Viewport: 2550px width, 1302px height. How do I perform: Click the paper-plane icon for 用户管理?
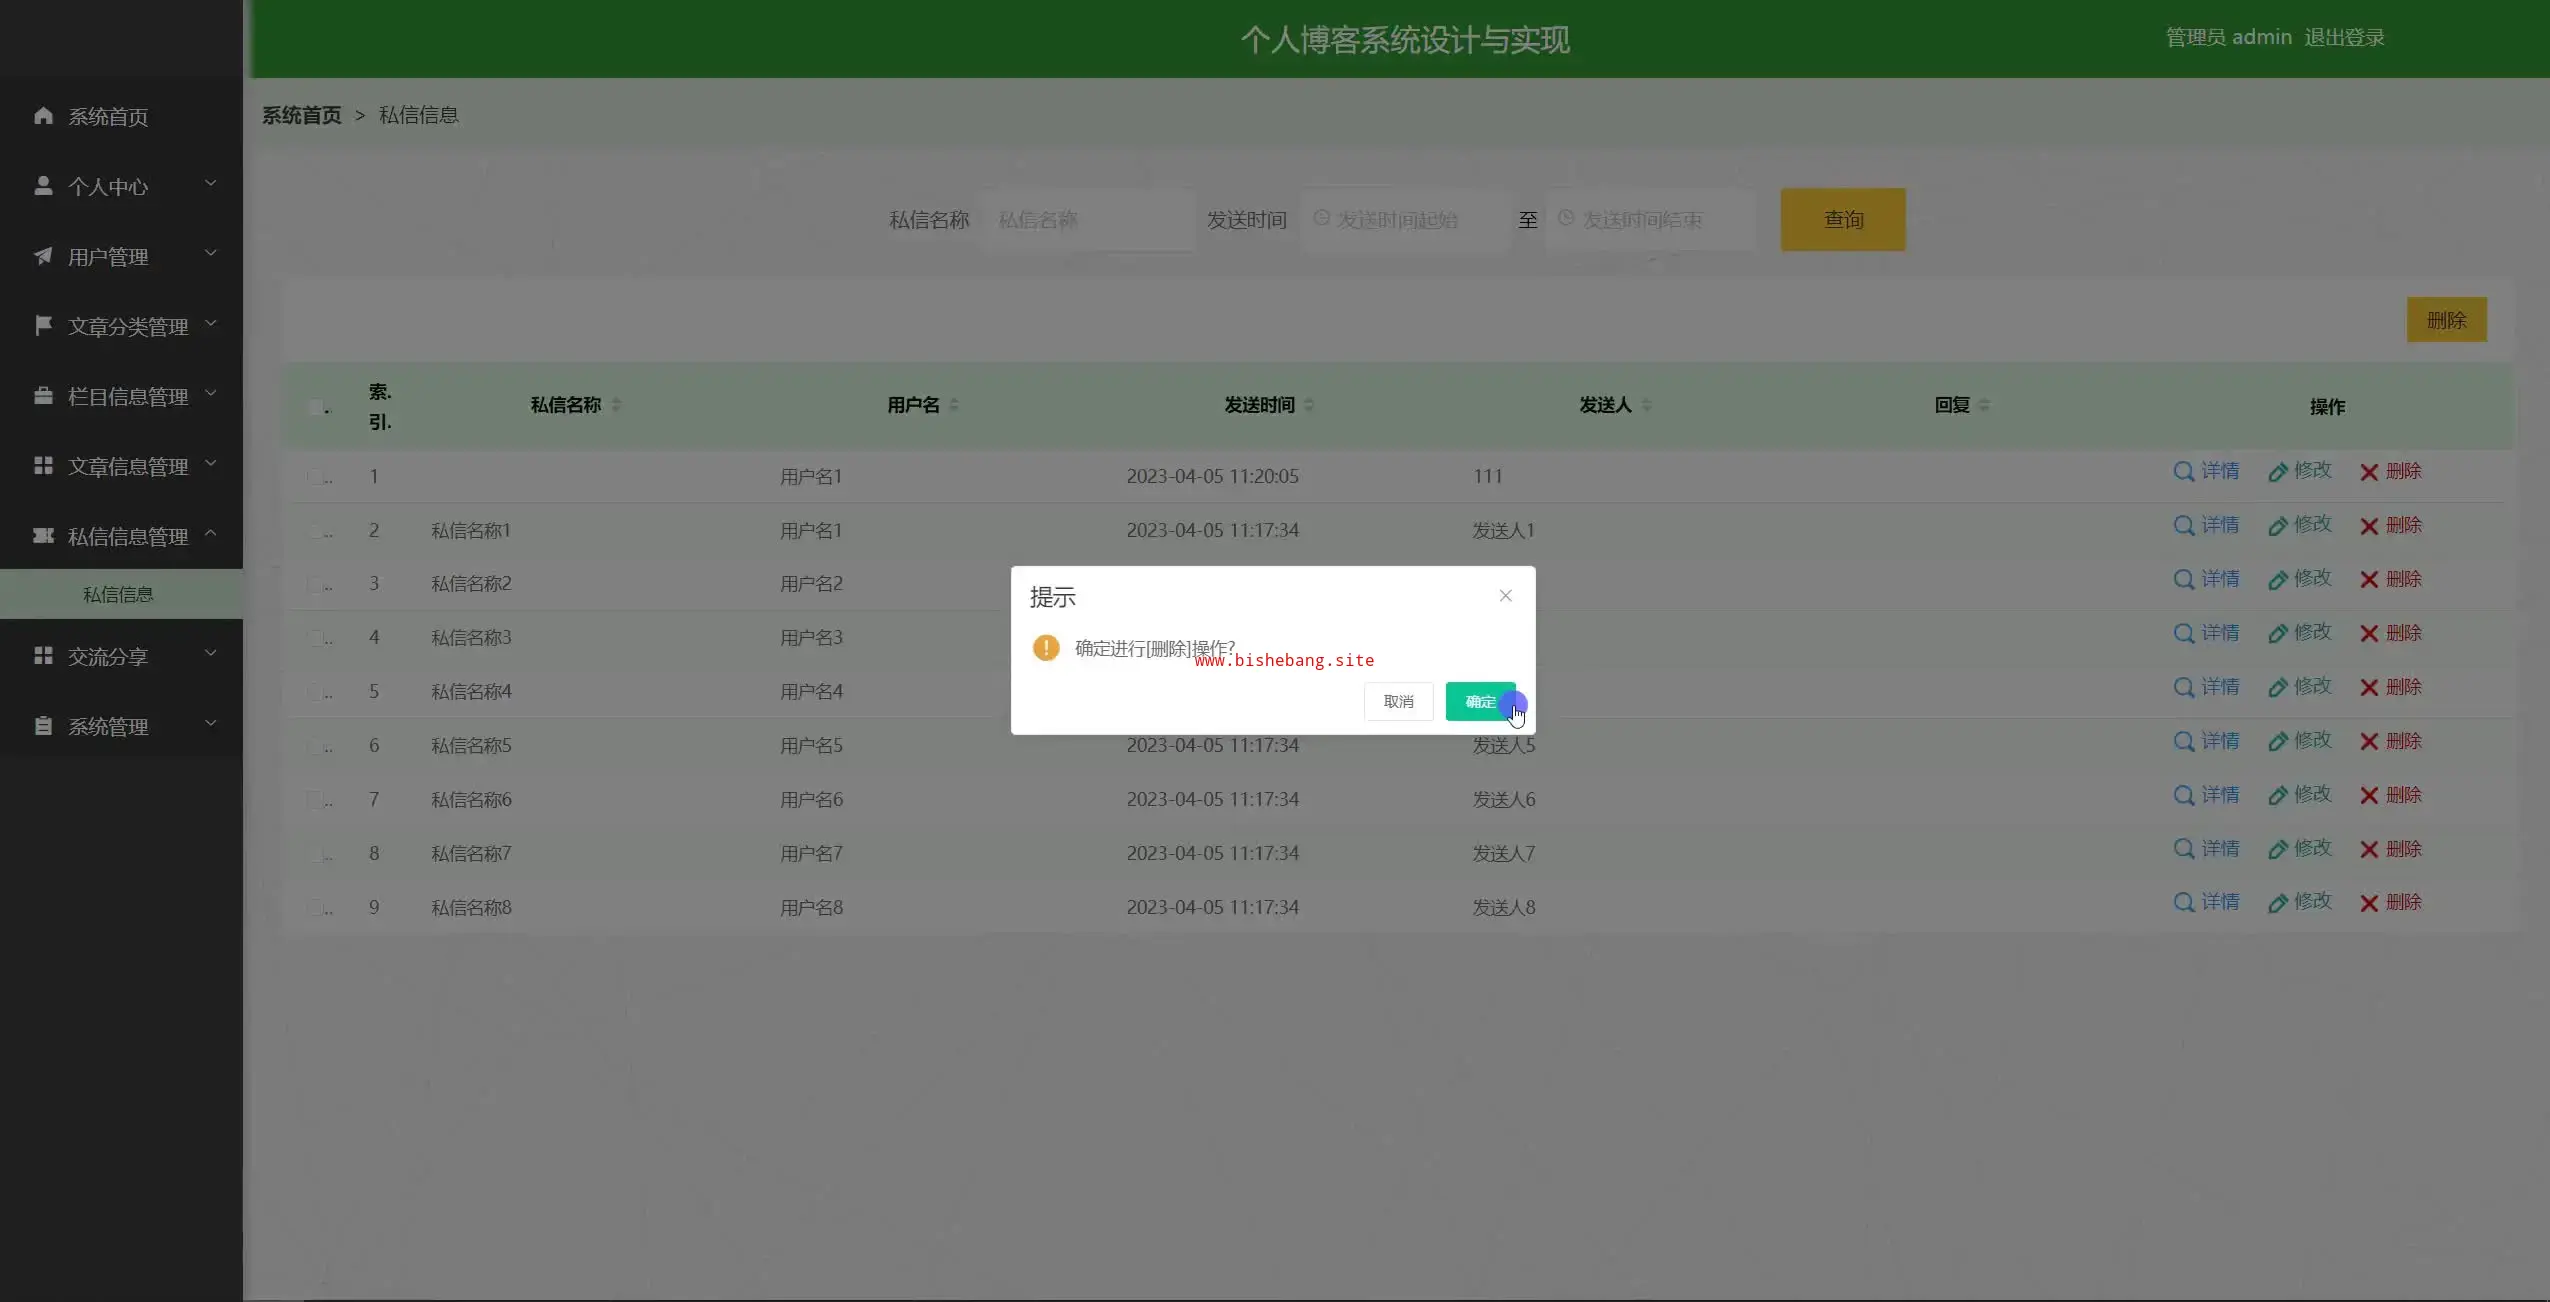[43, 256]
